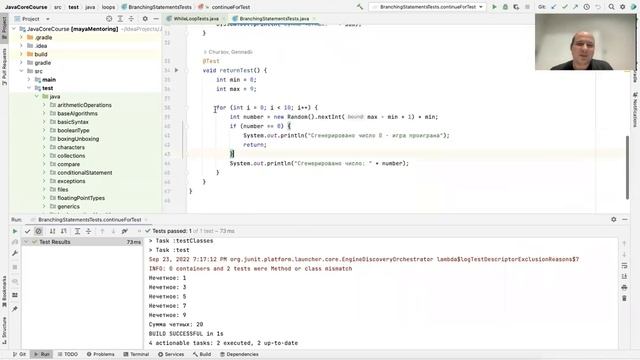The height and width of the screenshot is (360, 640).
Task: Open IDE settings gear in top toolbar
Action: pos(622,7)
